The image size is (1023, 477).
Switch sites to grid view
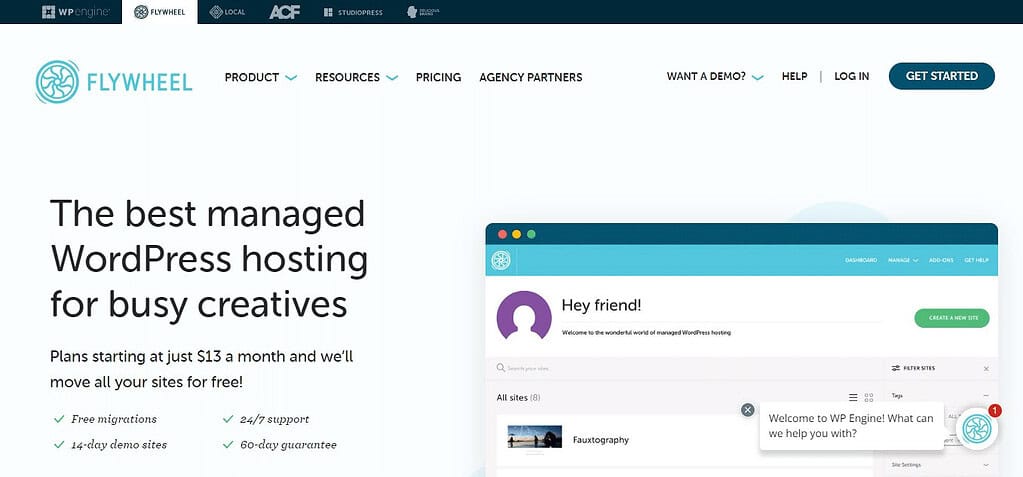869,397
